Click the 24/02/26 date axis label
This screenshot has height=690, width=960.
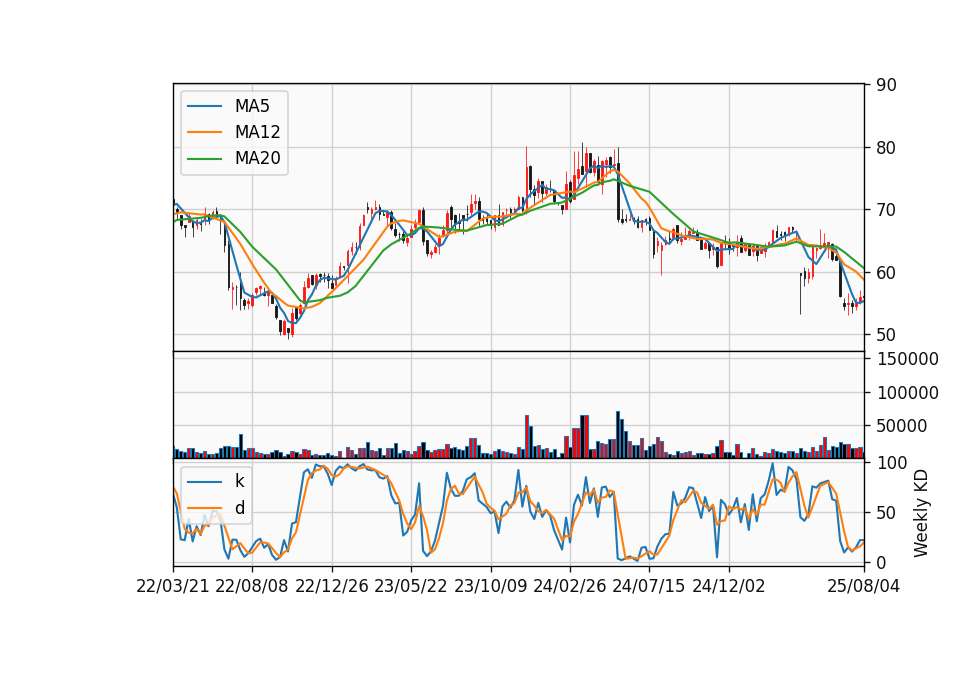[569, 587]
